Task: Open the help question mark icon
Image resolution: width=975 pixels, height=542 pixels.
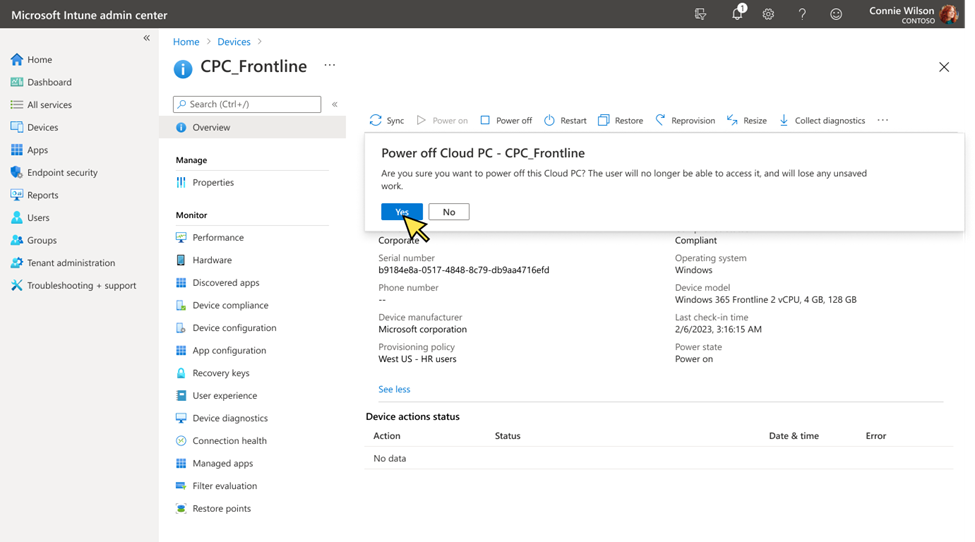Action: pos(802,14)
